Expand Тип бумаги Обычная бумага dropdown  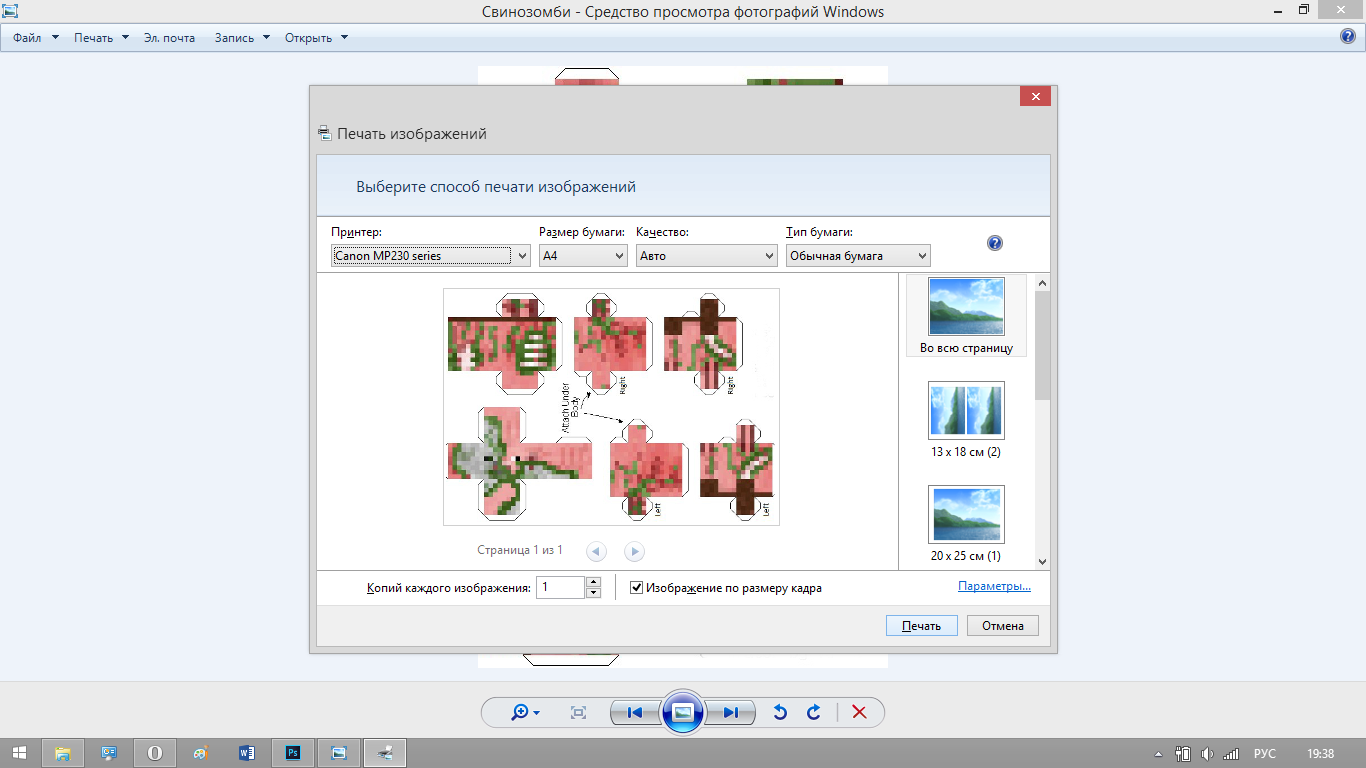pyautogui.click(x=858, y=255)
